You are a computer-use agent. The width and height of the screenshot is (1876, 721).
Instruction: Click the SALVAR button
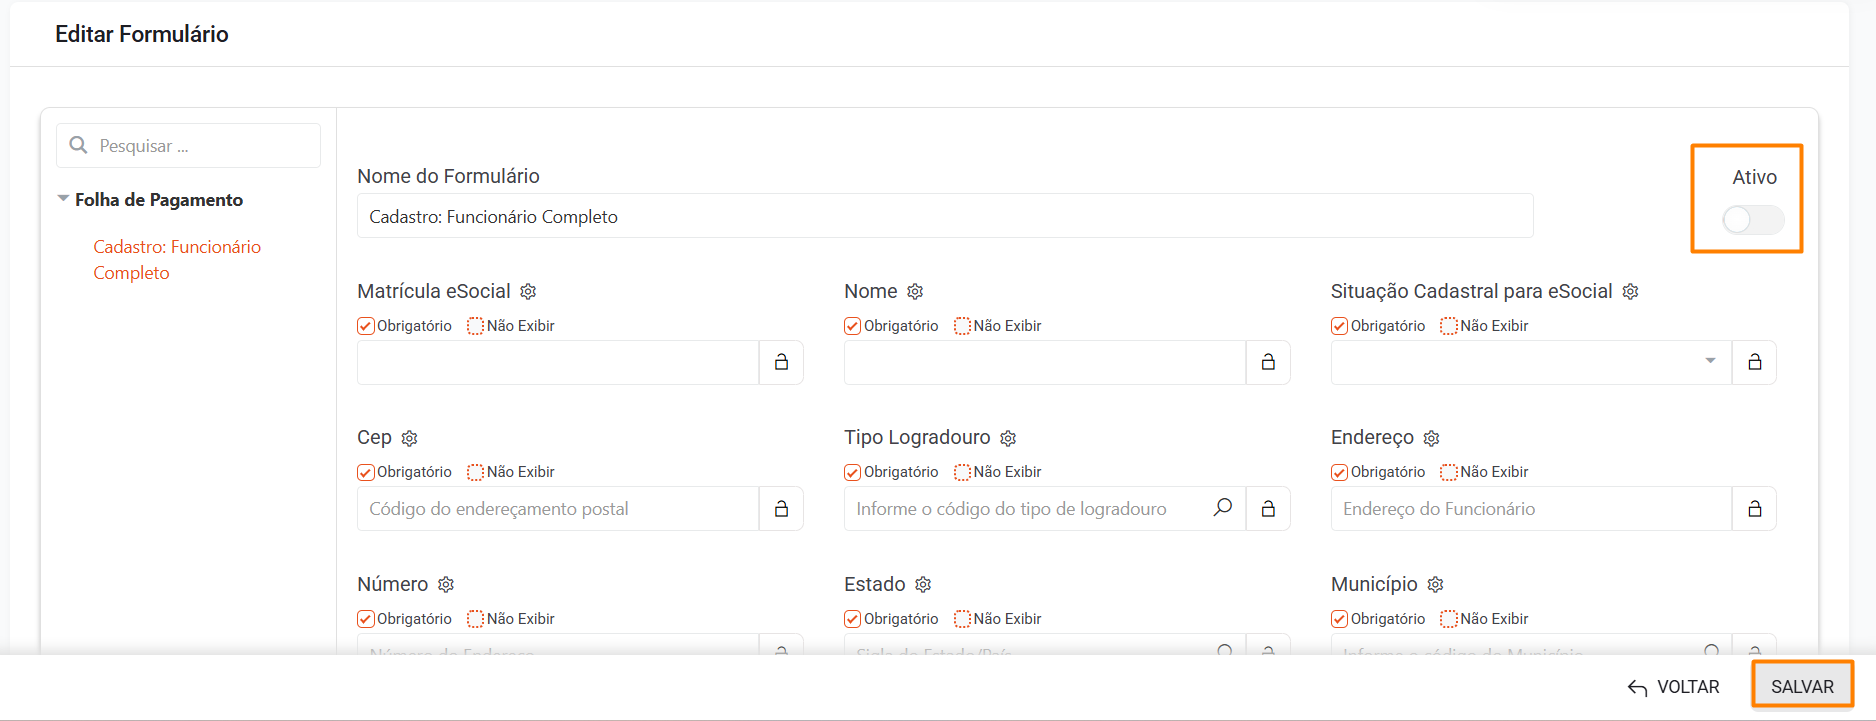pos(1802,687)
